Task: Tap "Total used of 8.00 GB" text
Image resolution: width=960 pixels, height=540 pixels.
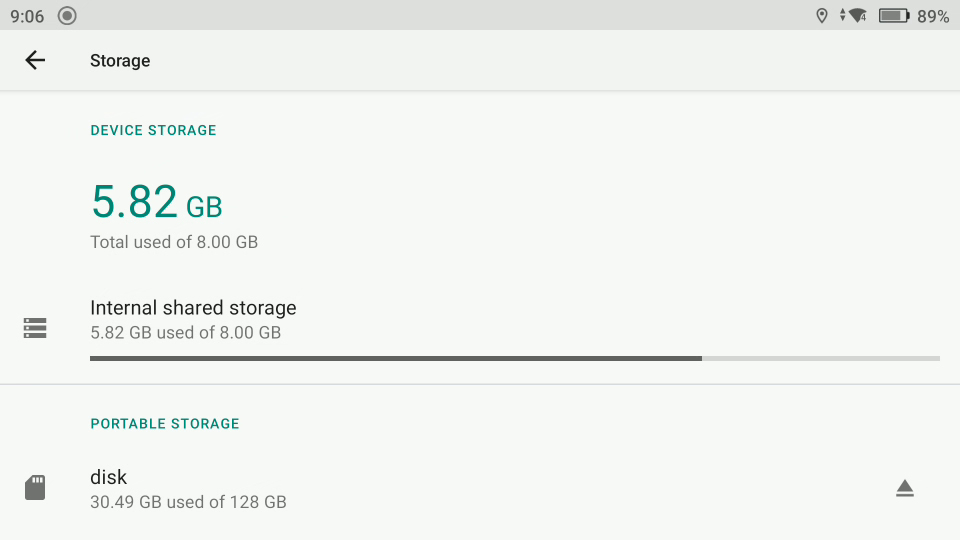Action: [x=174, y=242]
